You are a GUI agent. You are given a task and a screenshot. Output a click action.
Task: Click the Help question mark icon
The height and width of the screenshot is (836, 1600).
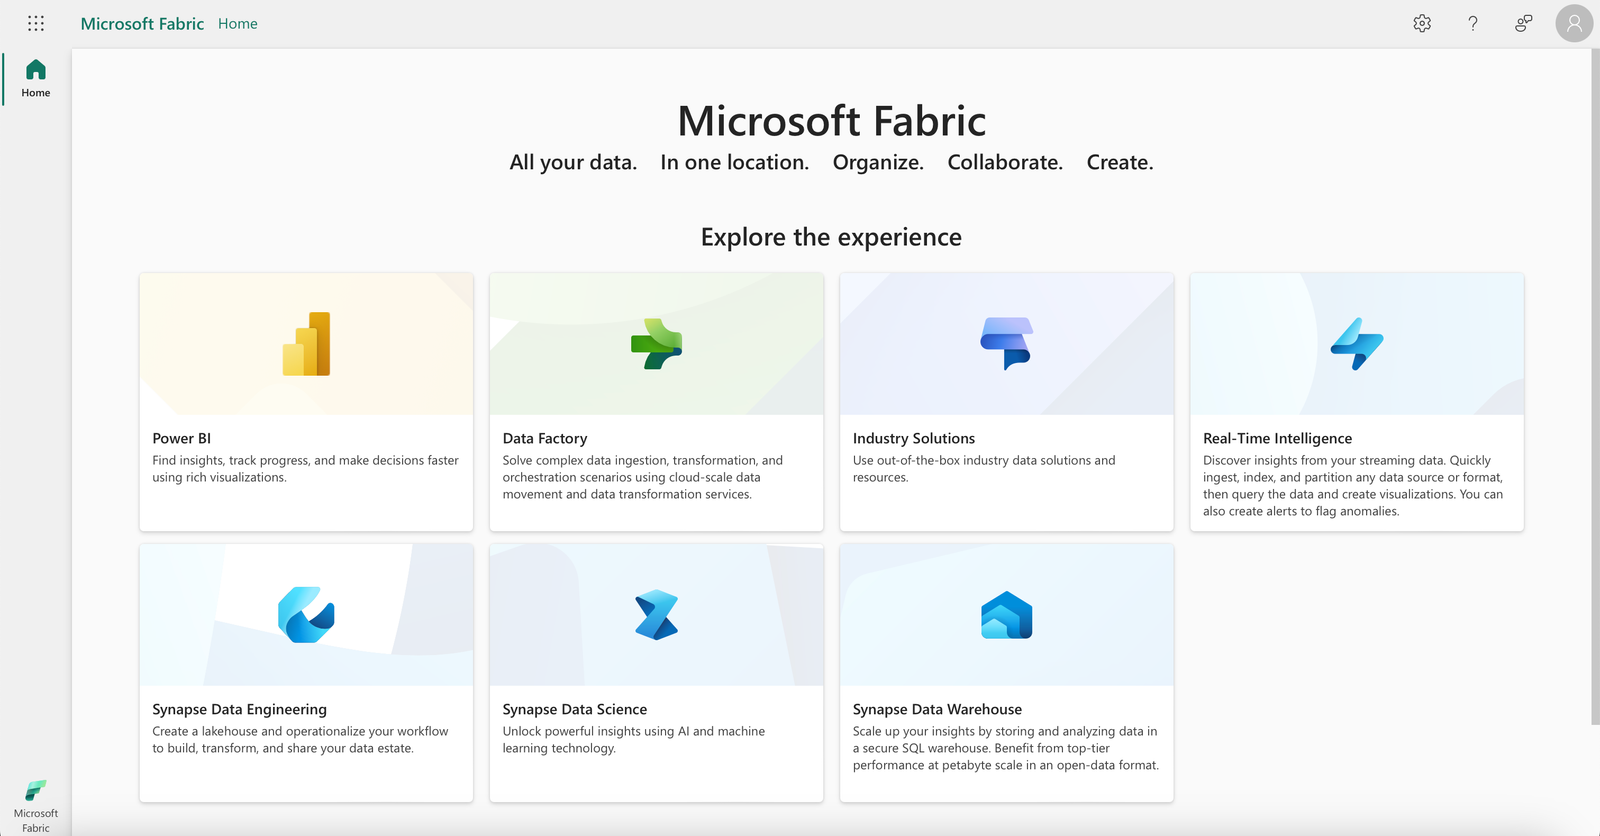[x=1473, y=23]
